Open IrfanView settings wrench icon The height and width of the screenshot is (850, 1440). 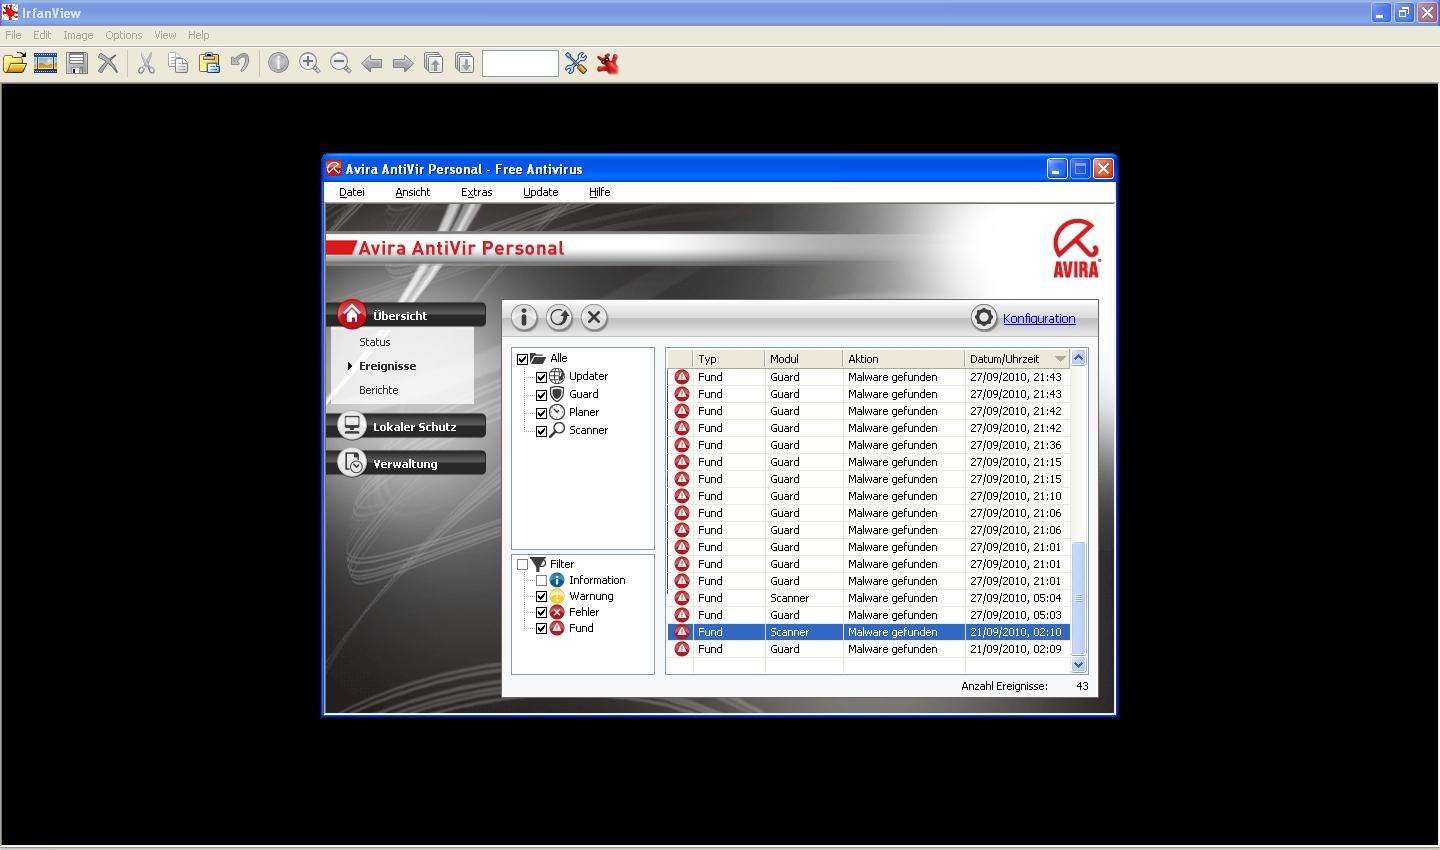coord(576,64)
